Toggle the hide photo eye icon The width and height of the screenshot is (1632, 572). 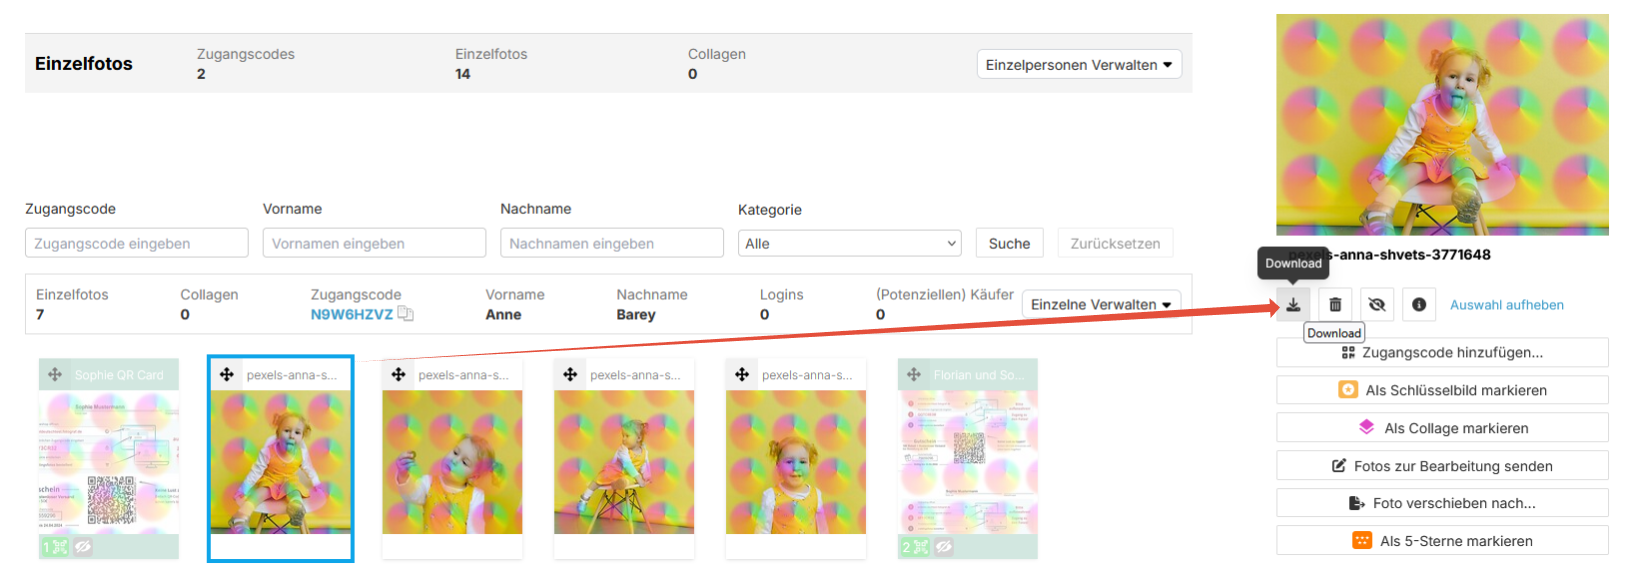coord(1377,305)
